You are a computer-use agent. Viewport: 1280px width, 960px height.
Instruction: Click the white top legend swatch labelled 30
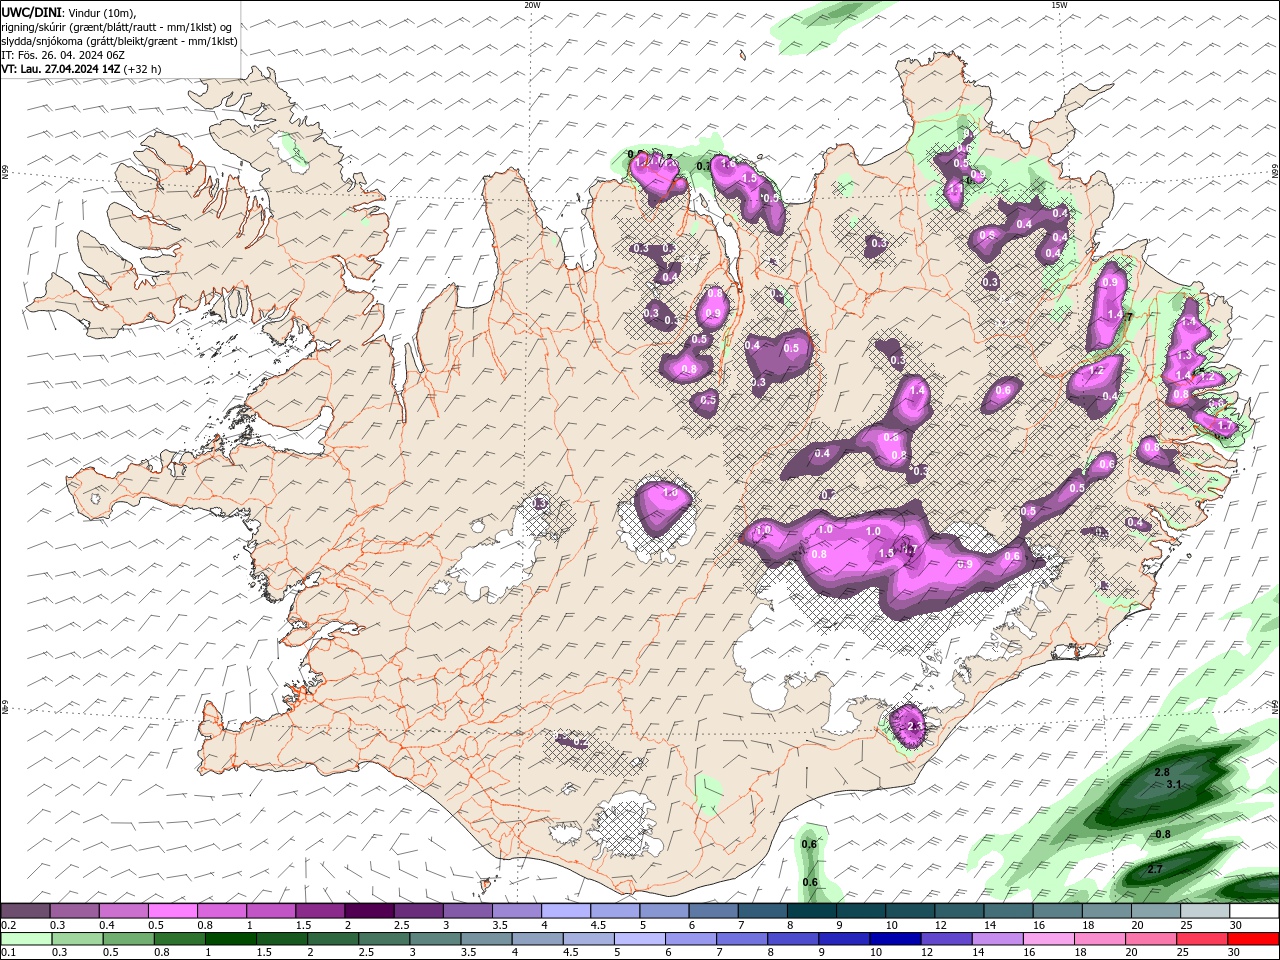click(1254, 911)
